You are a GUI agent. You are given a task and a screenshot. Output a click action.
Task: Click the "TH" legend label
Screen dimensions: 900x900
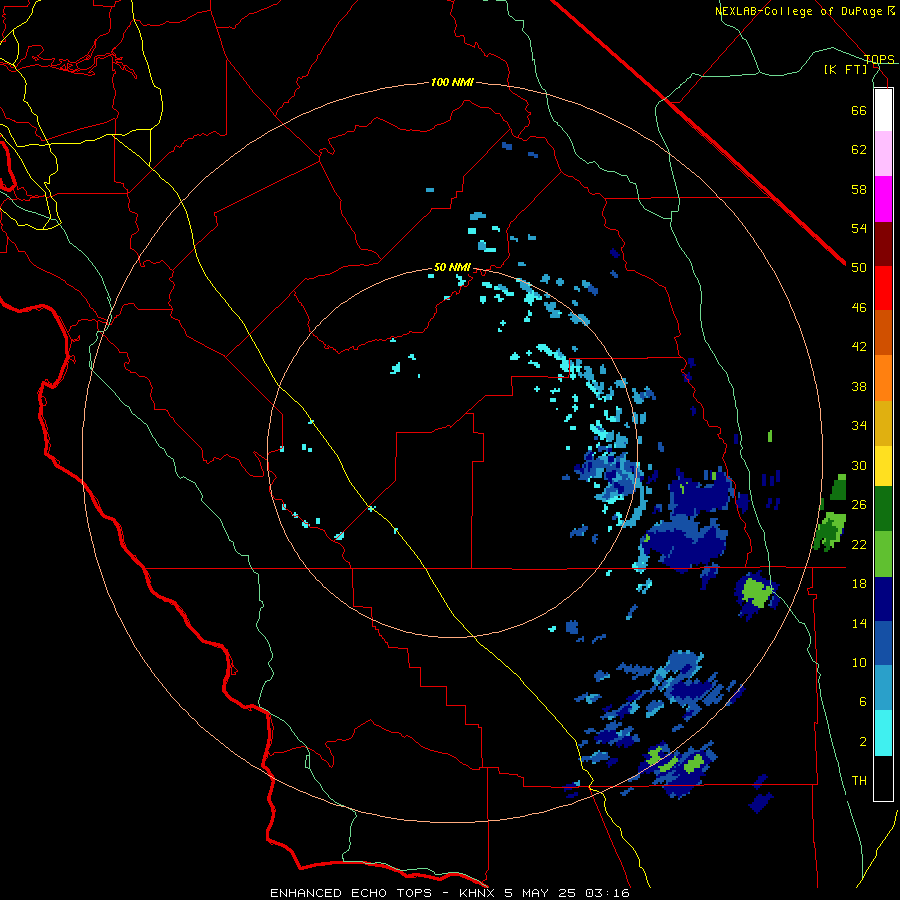tap(859, 781)
